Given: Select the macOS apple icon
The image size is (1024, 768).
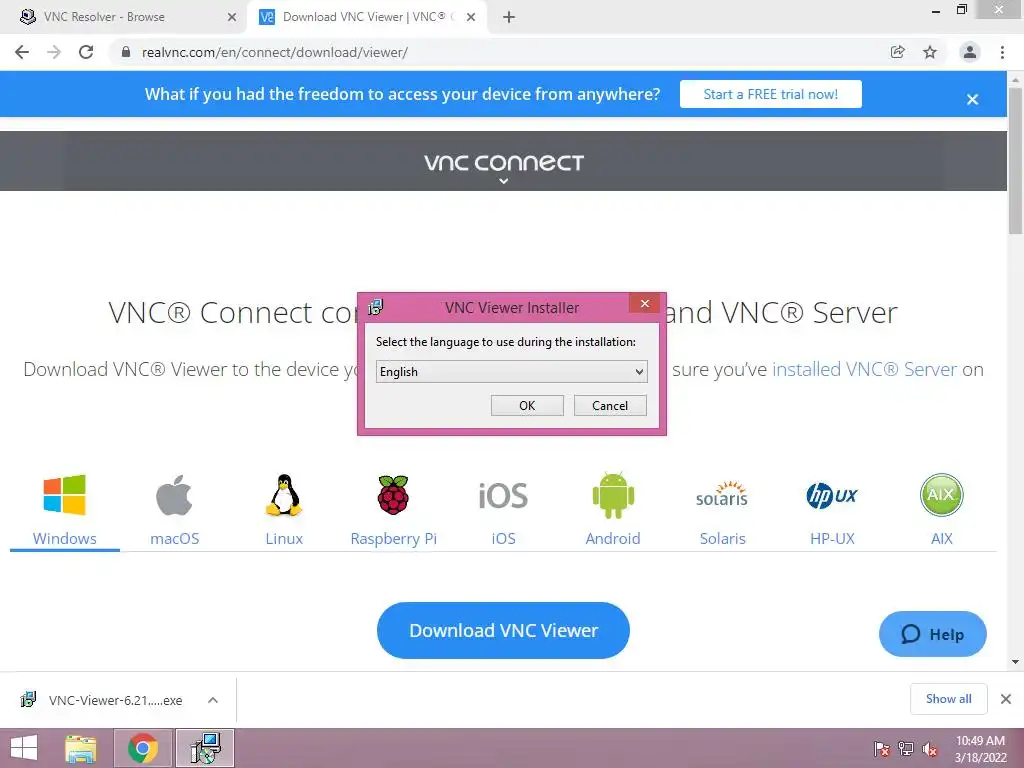Looking at the screenshot, I should (x=174, y=495).
